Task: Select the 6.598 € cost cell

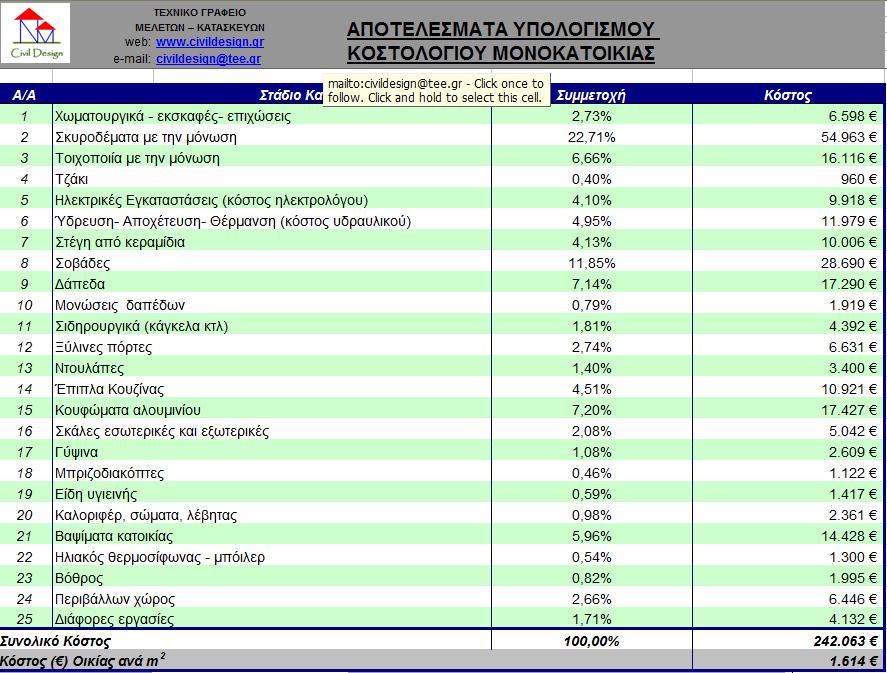Action: [x=789, y=116]
